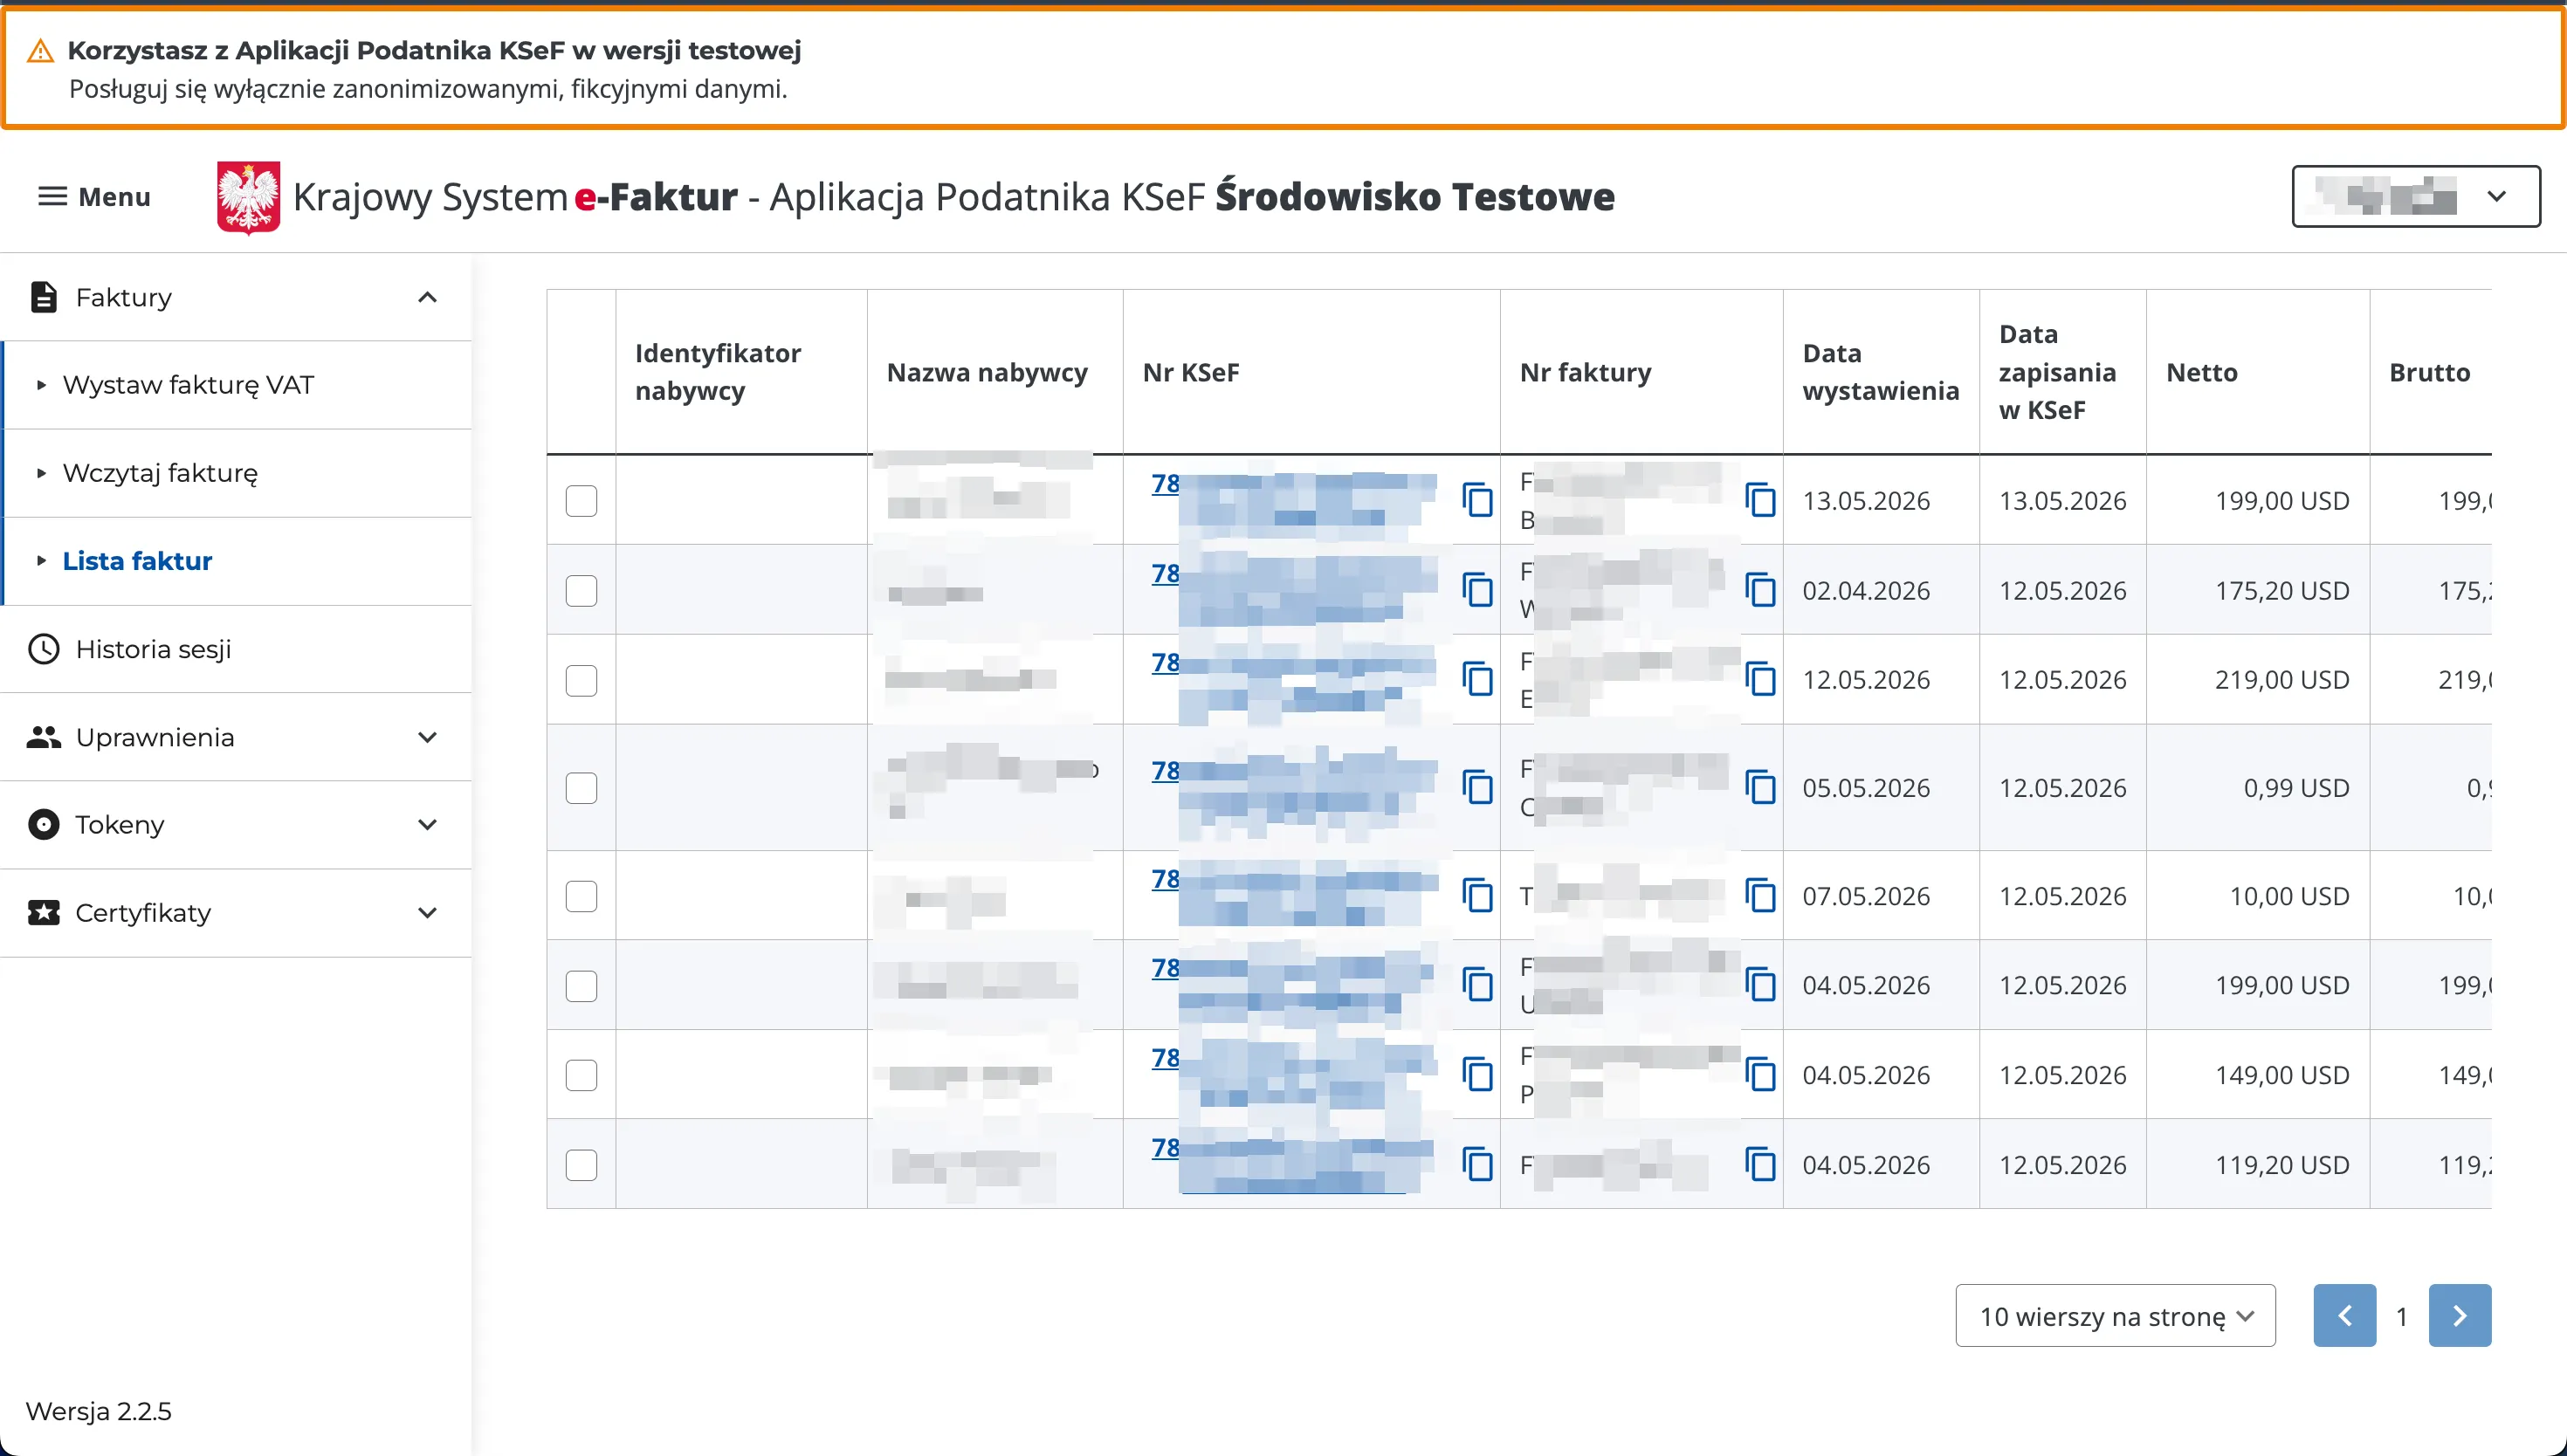
Task: Tick the checkbox for the 10,00 USD invoice
Action: point(581,896)
